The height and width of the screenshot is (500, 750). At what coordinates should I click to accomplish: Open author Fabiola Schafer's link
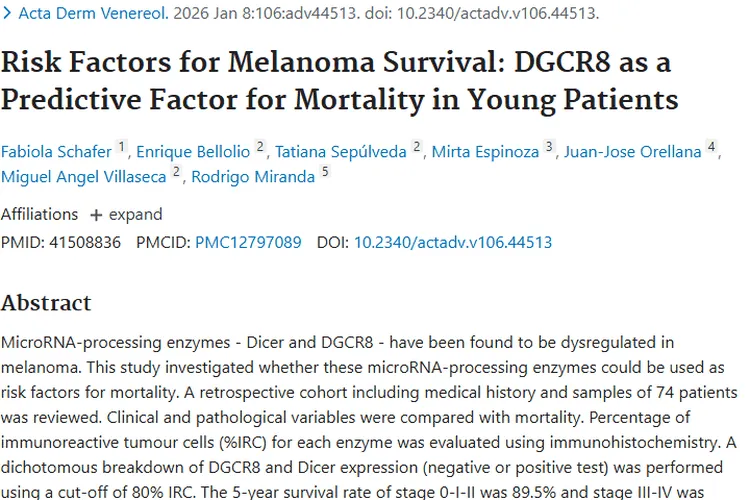[56, 151]
